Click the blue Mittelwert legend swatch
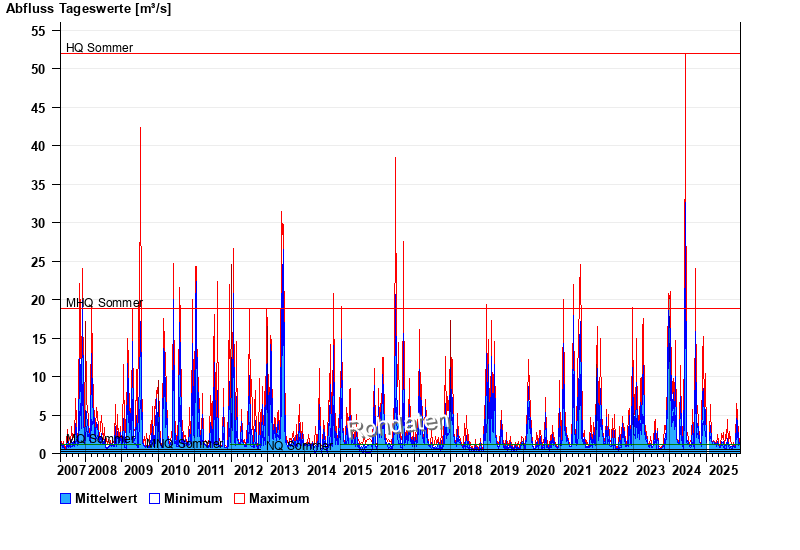Image resolution: width=800 pixels, height=550 pixels. tap(66, 498)
